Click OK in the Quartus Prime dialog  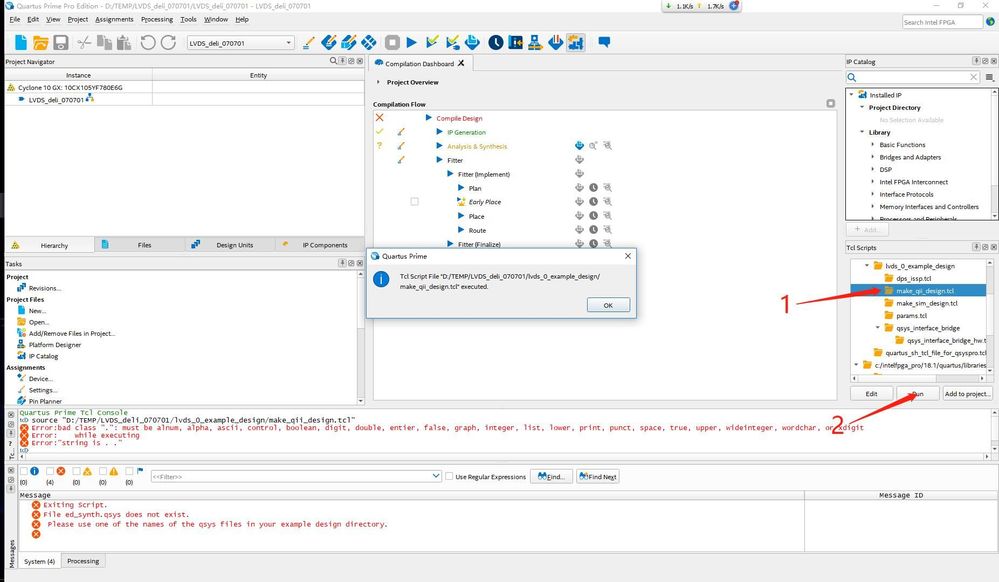601,305
